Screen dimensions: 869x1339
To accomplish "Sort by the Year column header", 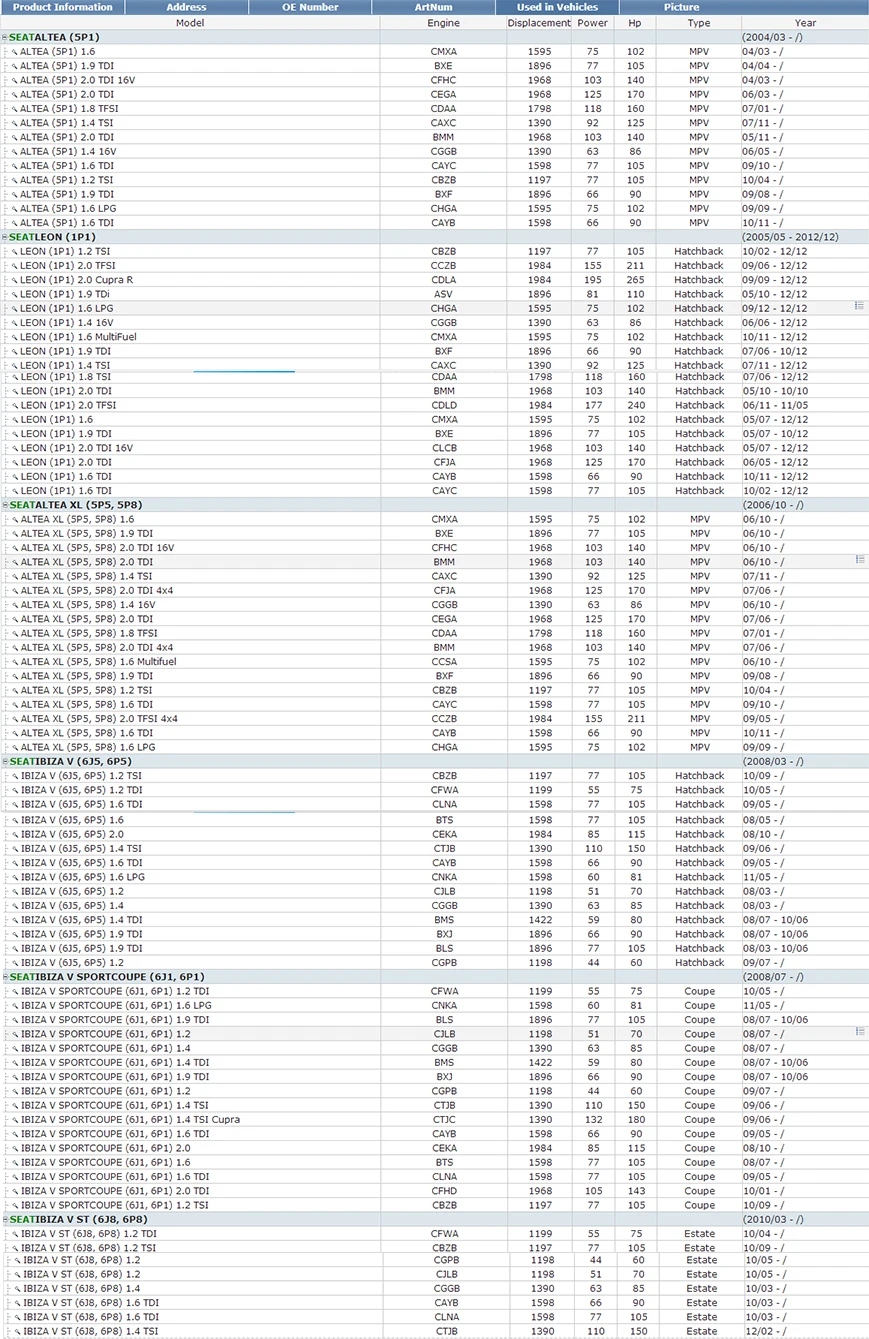I will coord(805,22).
